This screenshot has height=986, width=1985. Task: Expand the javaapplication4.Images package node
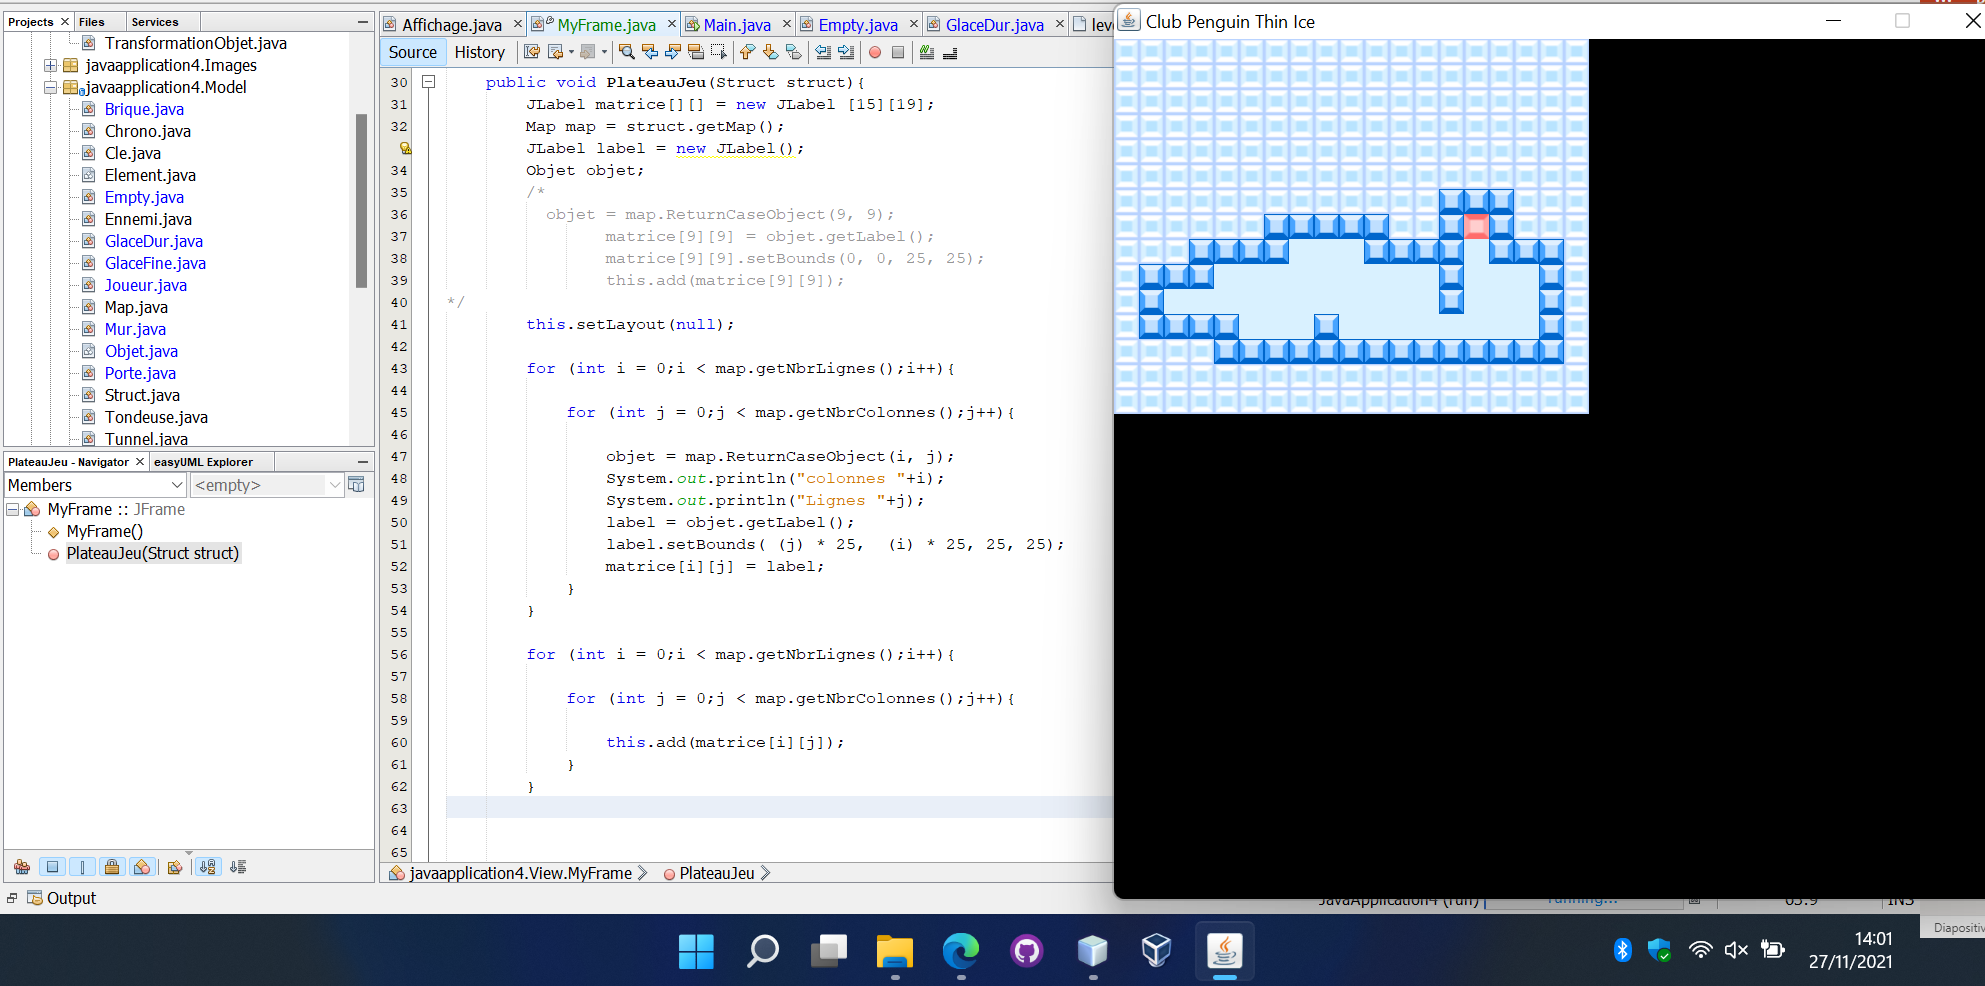tap(50, 65)
